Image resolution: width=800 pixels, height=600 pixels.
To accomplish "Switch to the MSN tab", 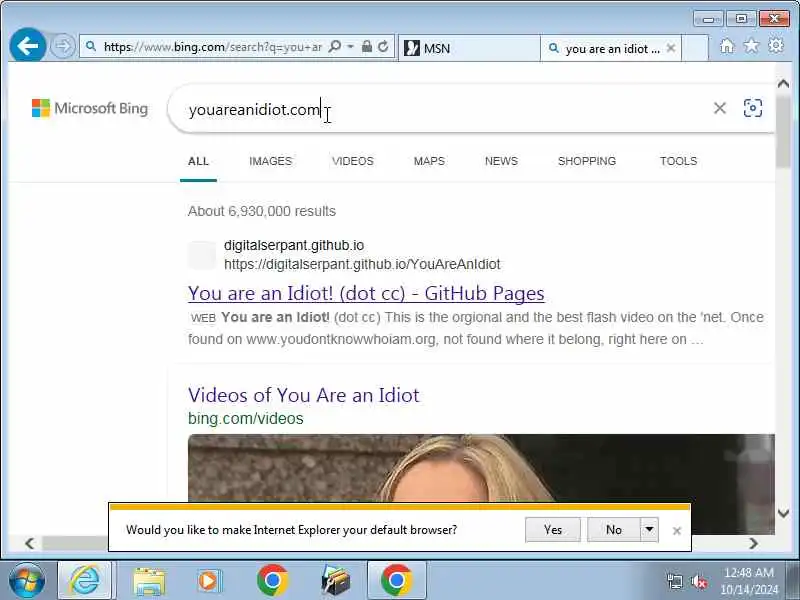I will click(468, 48).
